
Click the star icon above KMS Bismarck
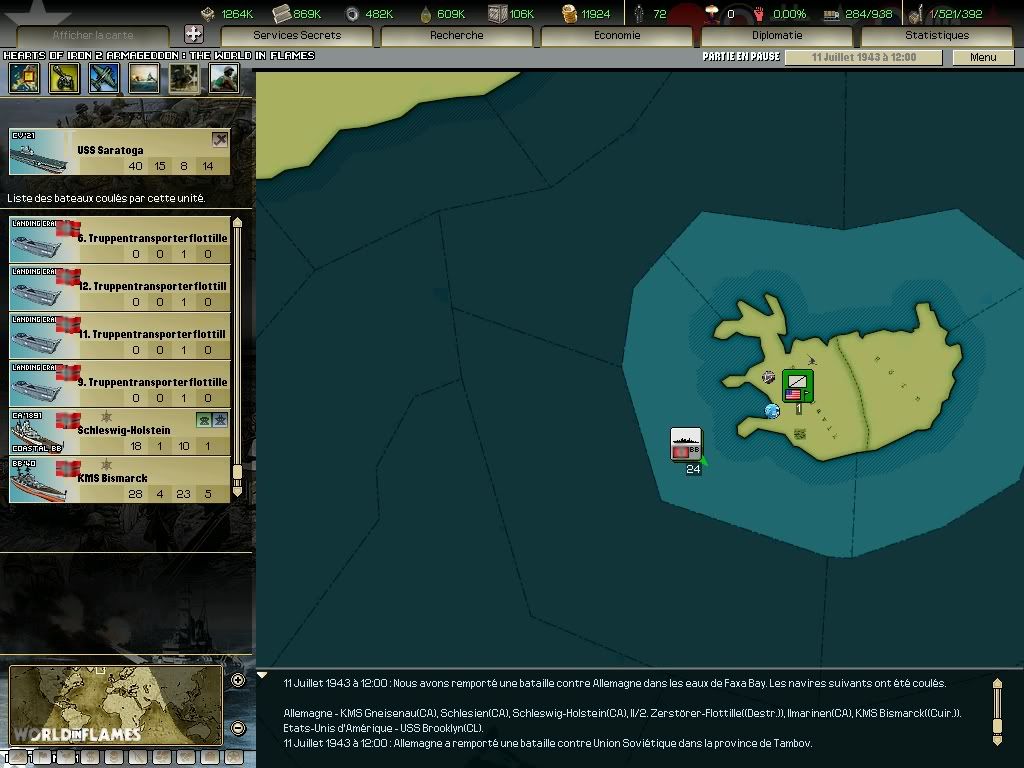[106, 464]
